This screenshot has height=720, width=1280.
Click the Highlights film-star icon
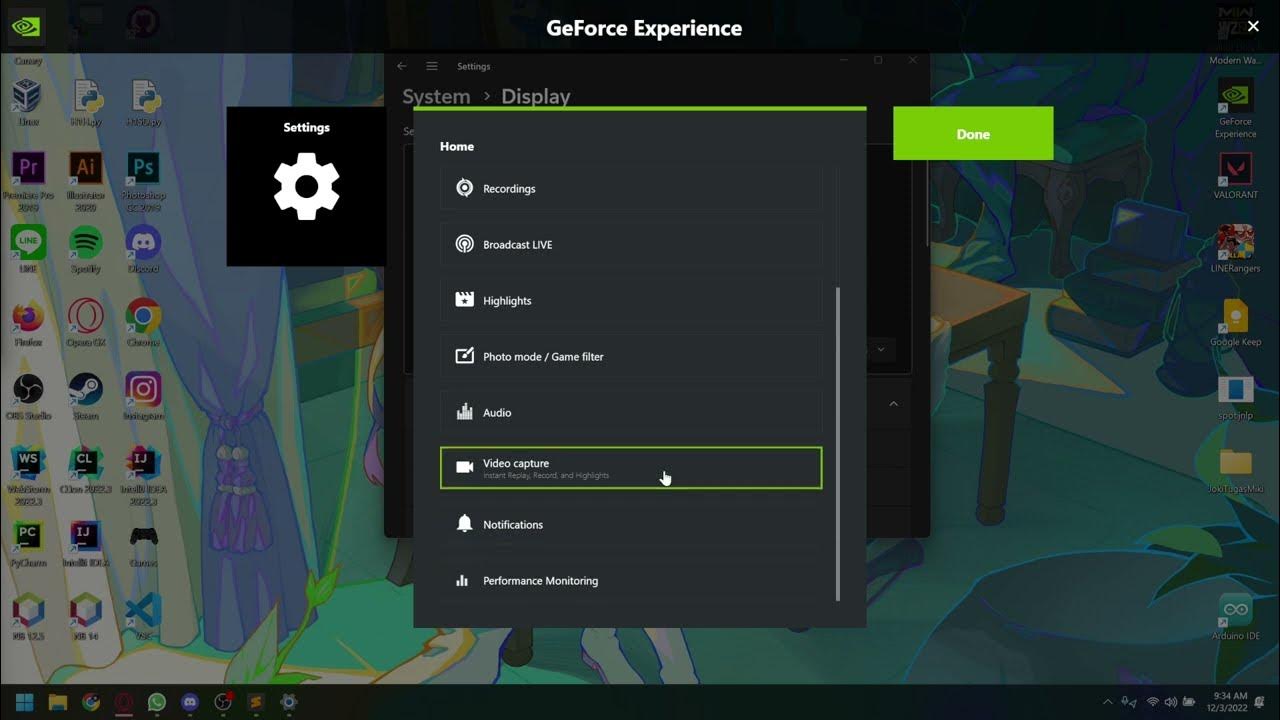(x=464, y=300)
